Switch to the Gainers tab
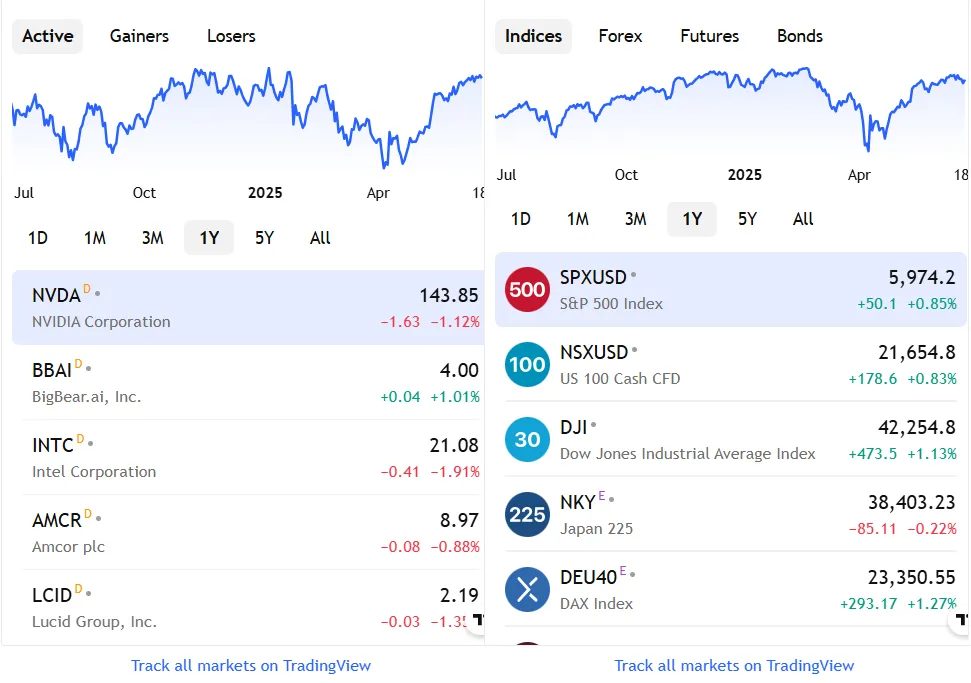This screenshot has width=971, height=683. point(139,36)
